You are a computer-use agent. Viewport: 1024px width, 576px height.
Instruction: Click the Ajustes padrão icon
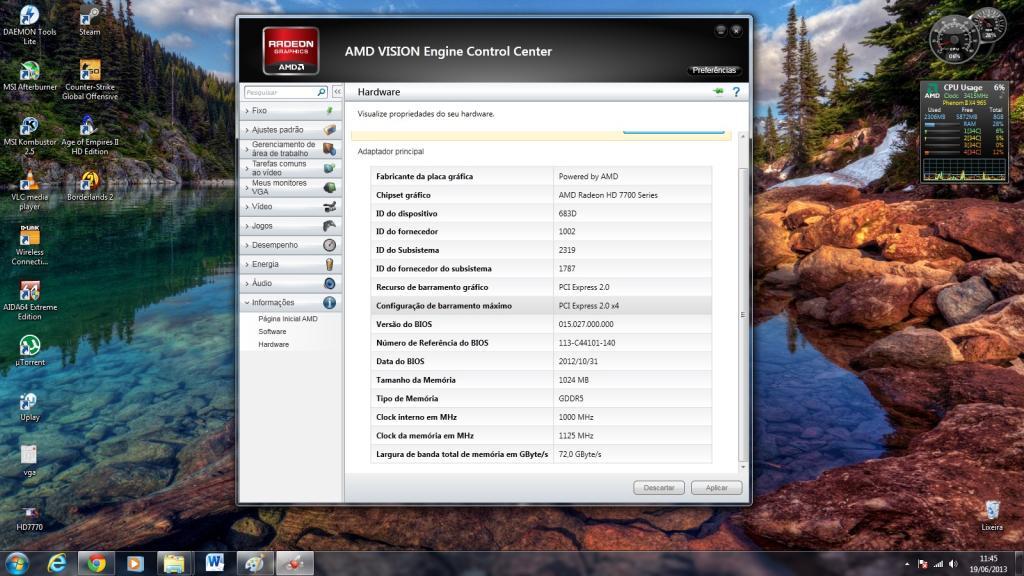[329, 129]
